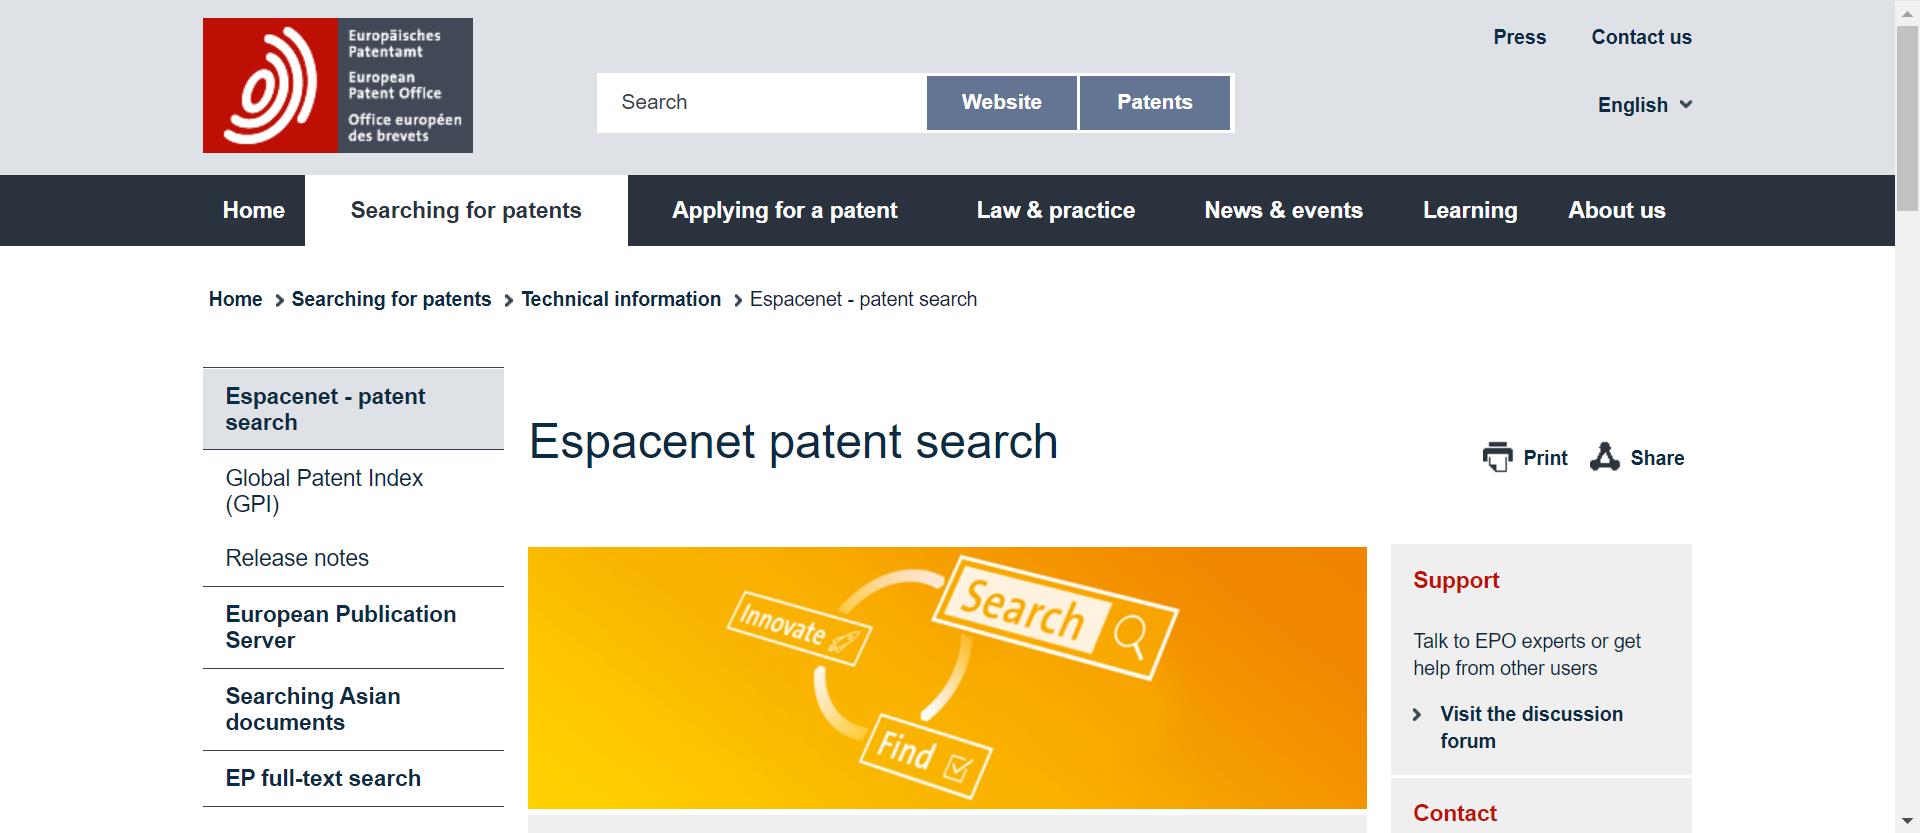
Task: Click the Espacenet orange banner image
Action: point(947,678)
